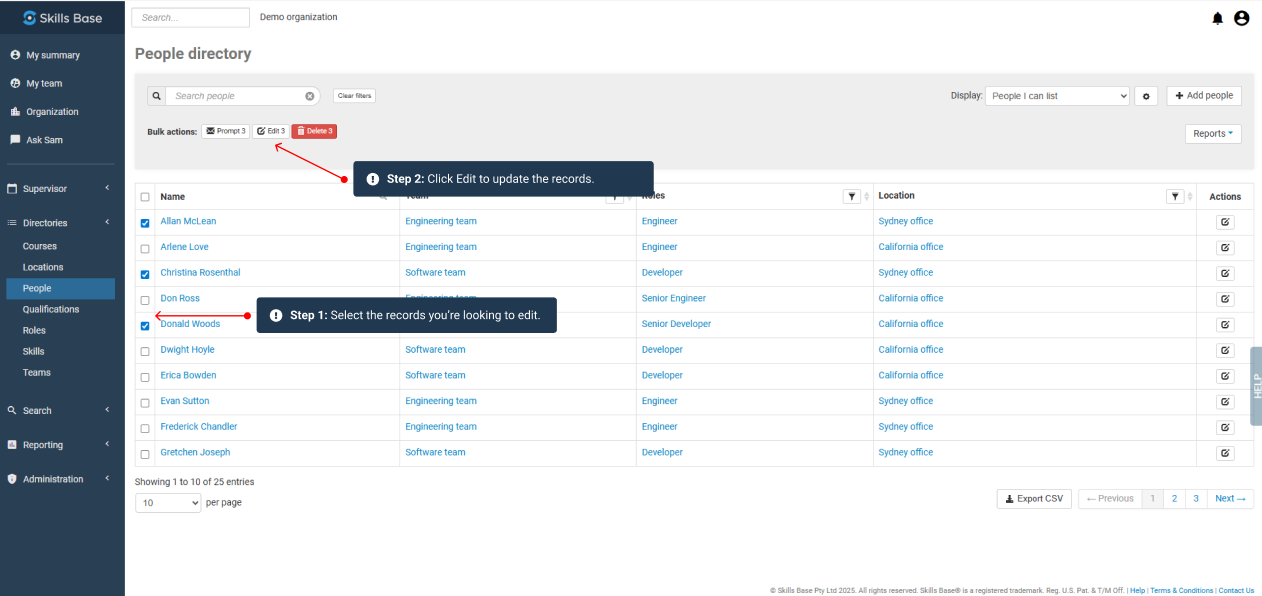Click the display settings gear icon
This screenshot has width=1262, height=596.
[1147, 96]
